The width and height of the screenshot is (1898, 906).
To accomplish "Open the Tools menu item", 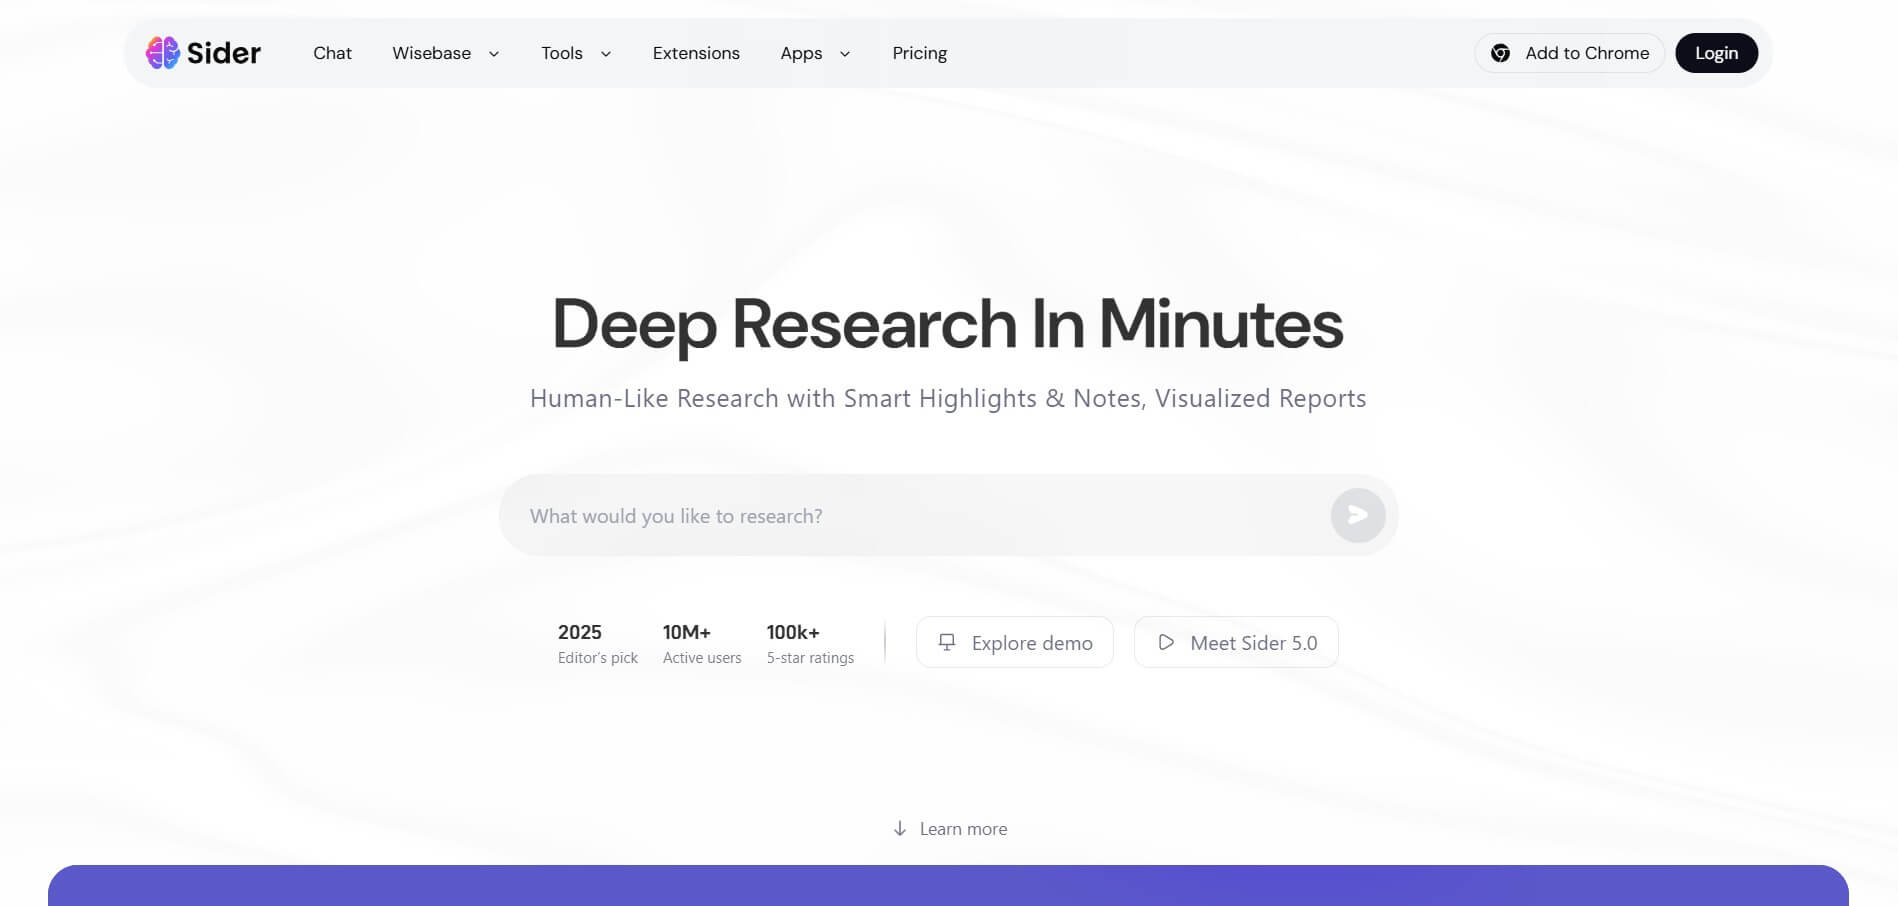I will (562, 53).
